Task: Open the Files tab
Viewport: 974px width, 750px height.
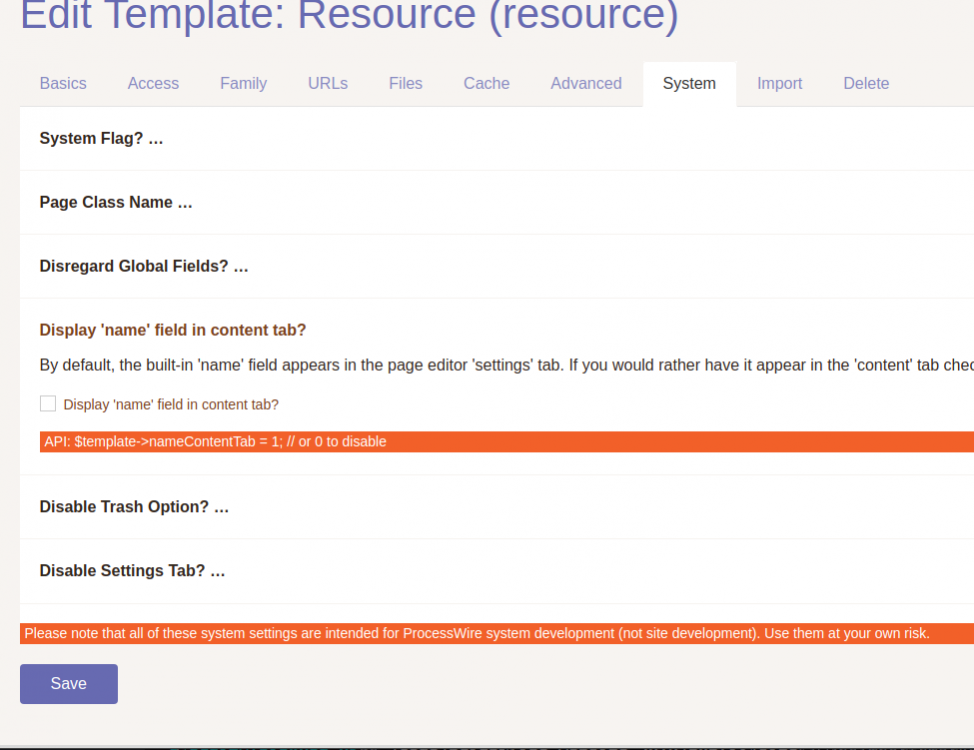Action: click(x=406, y=84)
